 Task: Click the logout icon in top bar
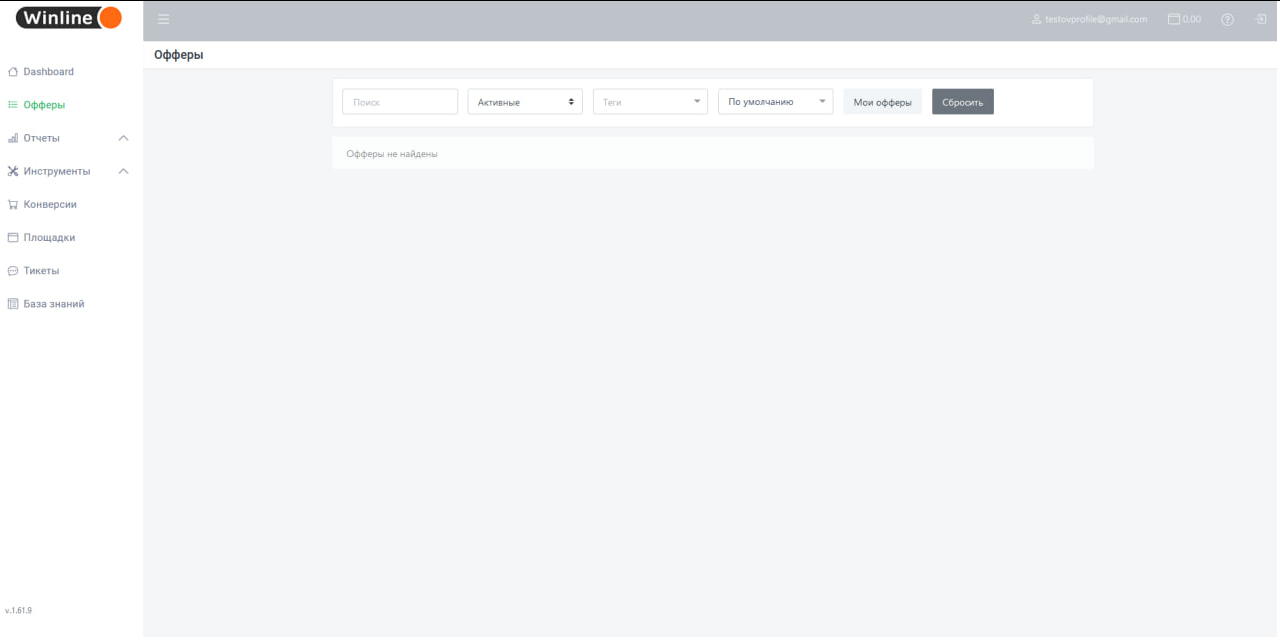pos(1260,19)
